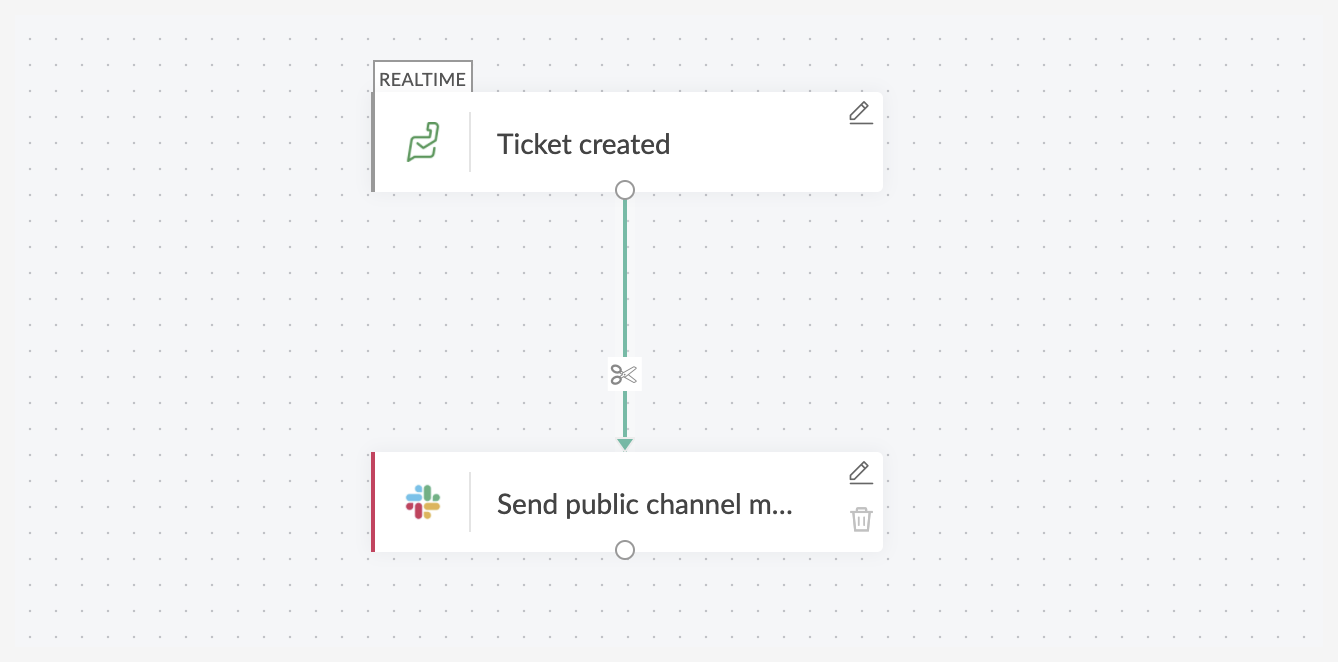Screen dimensions: 1338x662
Task: Click the green connector line above the scissors
Action: click(x=625, y=280)
